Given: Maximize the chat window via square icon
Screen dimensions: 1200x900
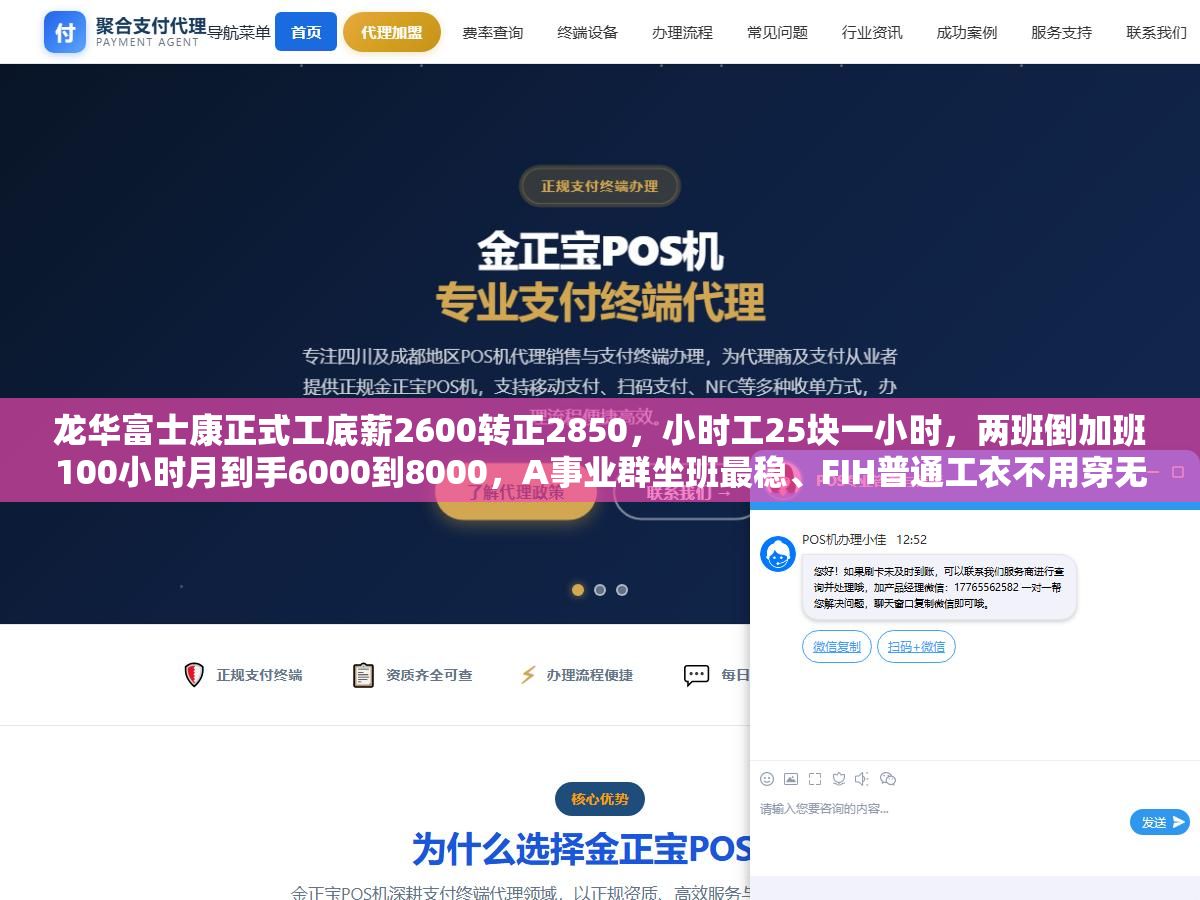Looking at the screenshot, I should pos(1179,471).
